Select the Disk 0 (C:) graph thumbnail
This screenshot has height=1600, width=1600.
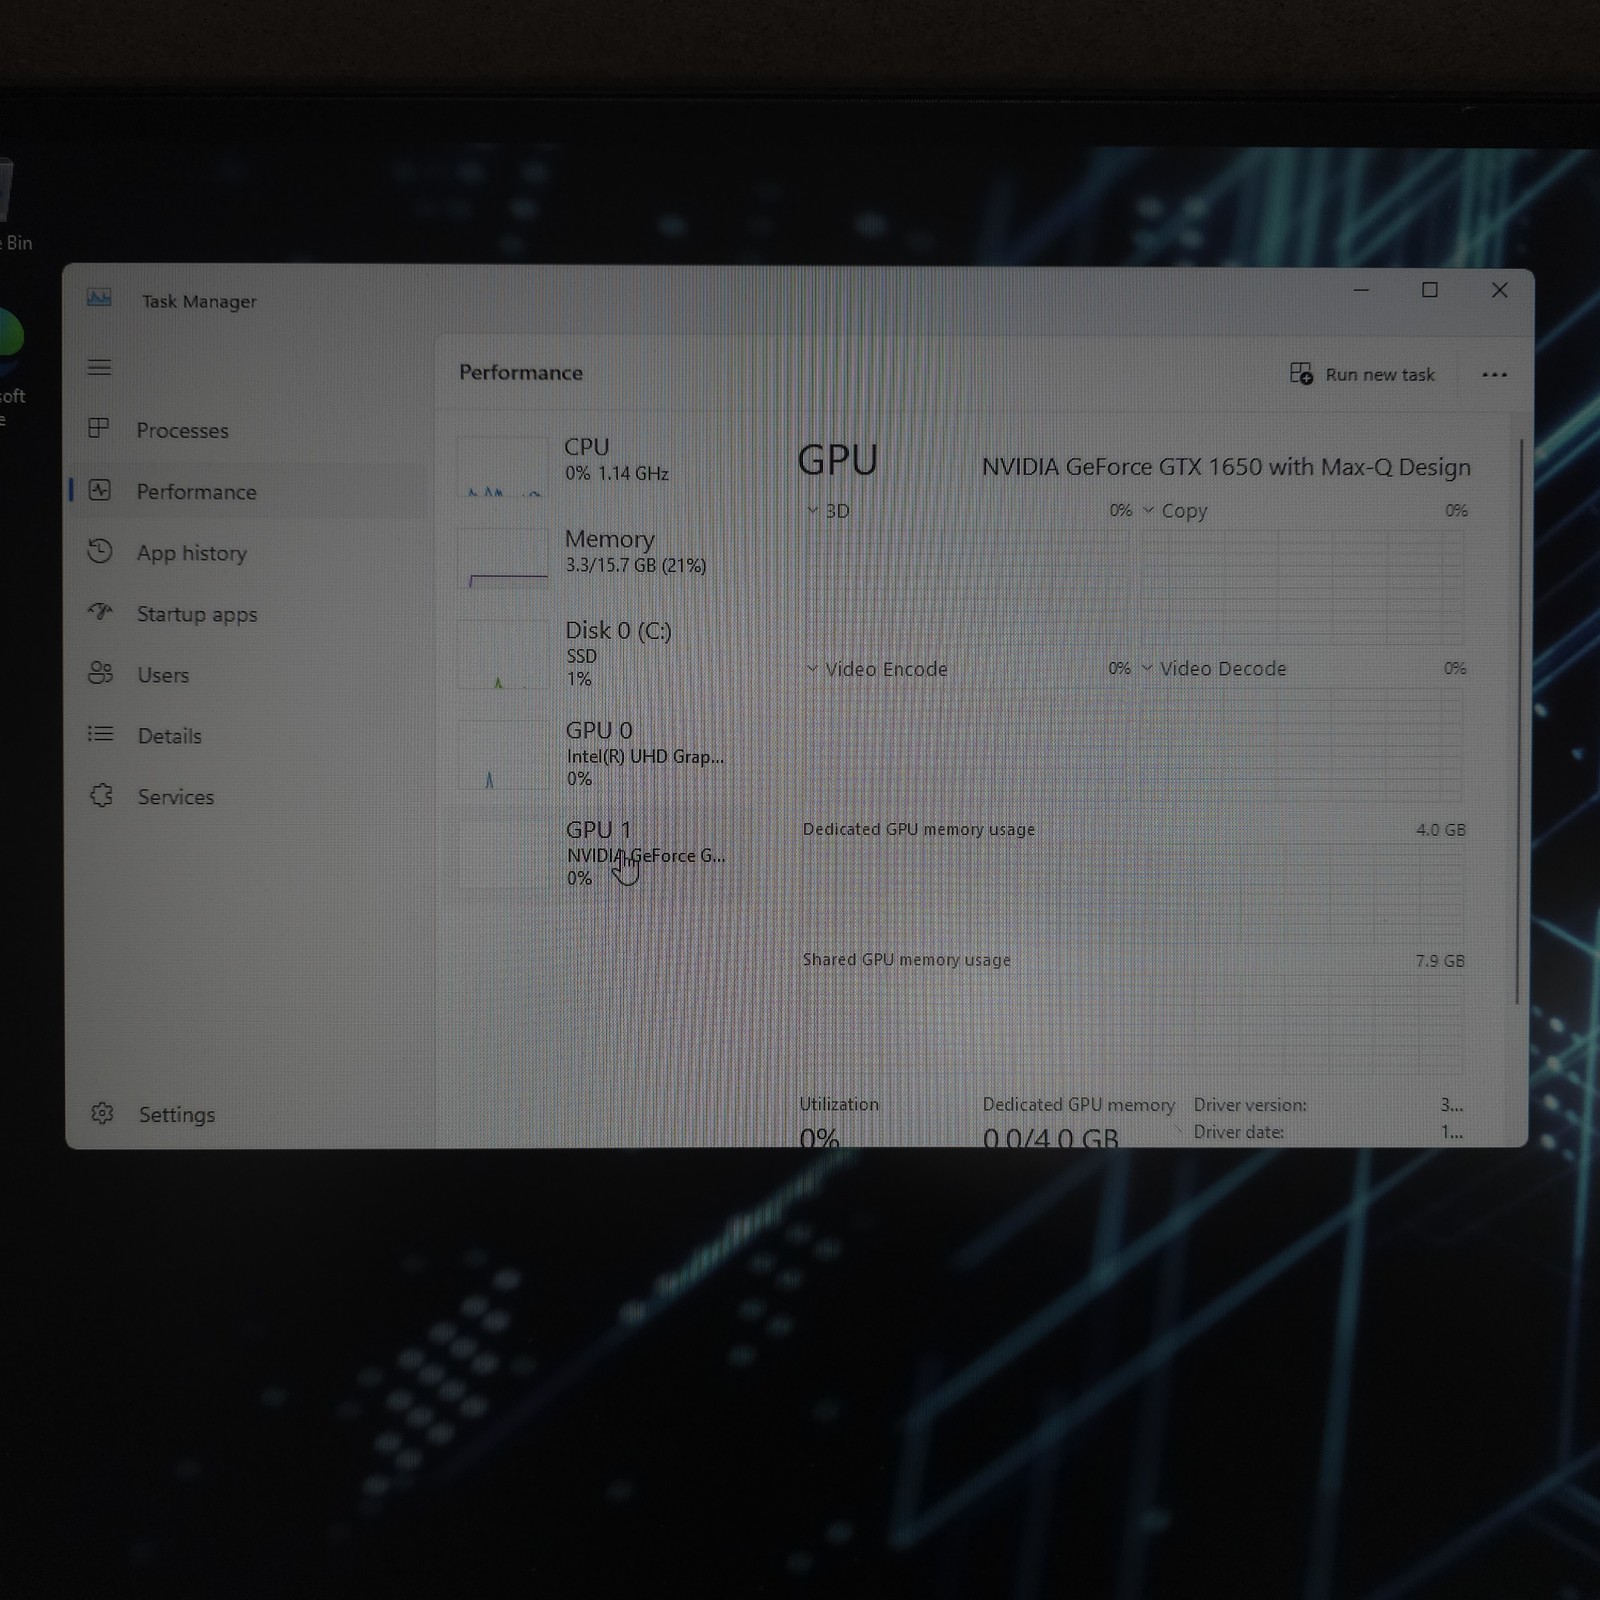coord(503,655)
